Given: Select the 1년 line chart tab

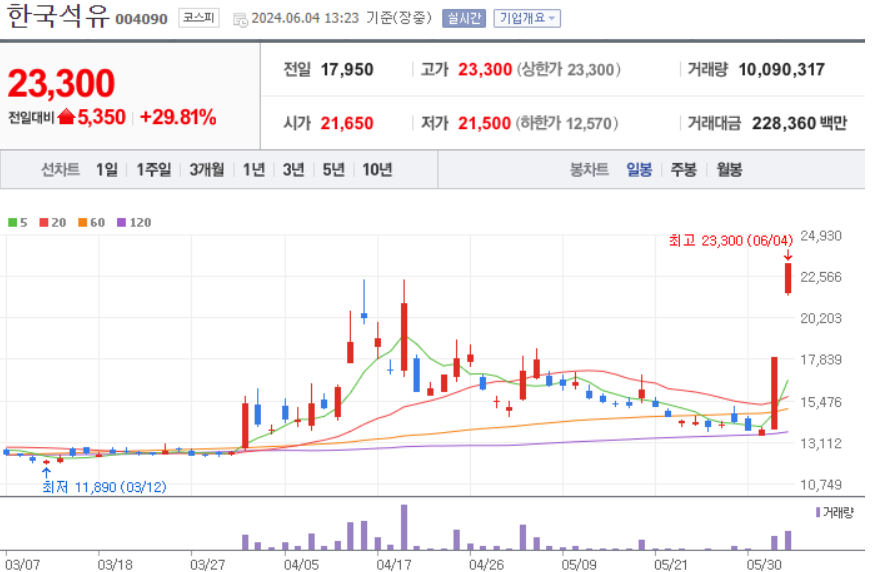Looking at the screenshot, I should [x=254, y=169].
